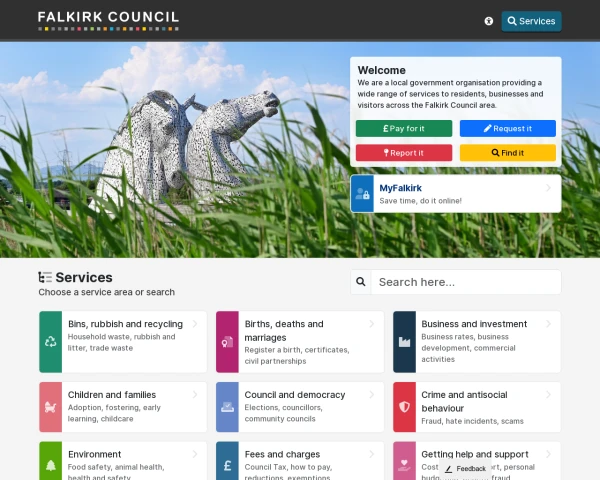Open Council and democracy

point(295,395)
